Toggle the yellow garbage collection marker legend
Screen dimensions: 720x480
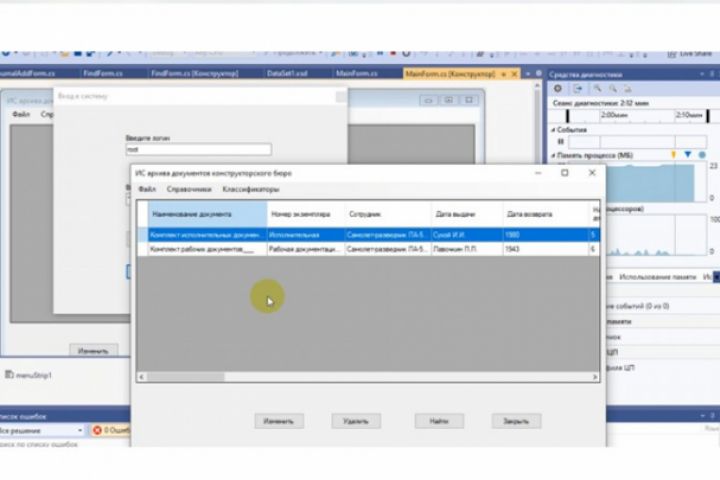coord(674,155)
